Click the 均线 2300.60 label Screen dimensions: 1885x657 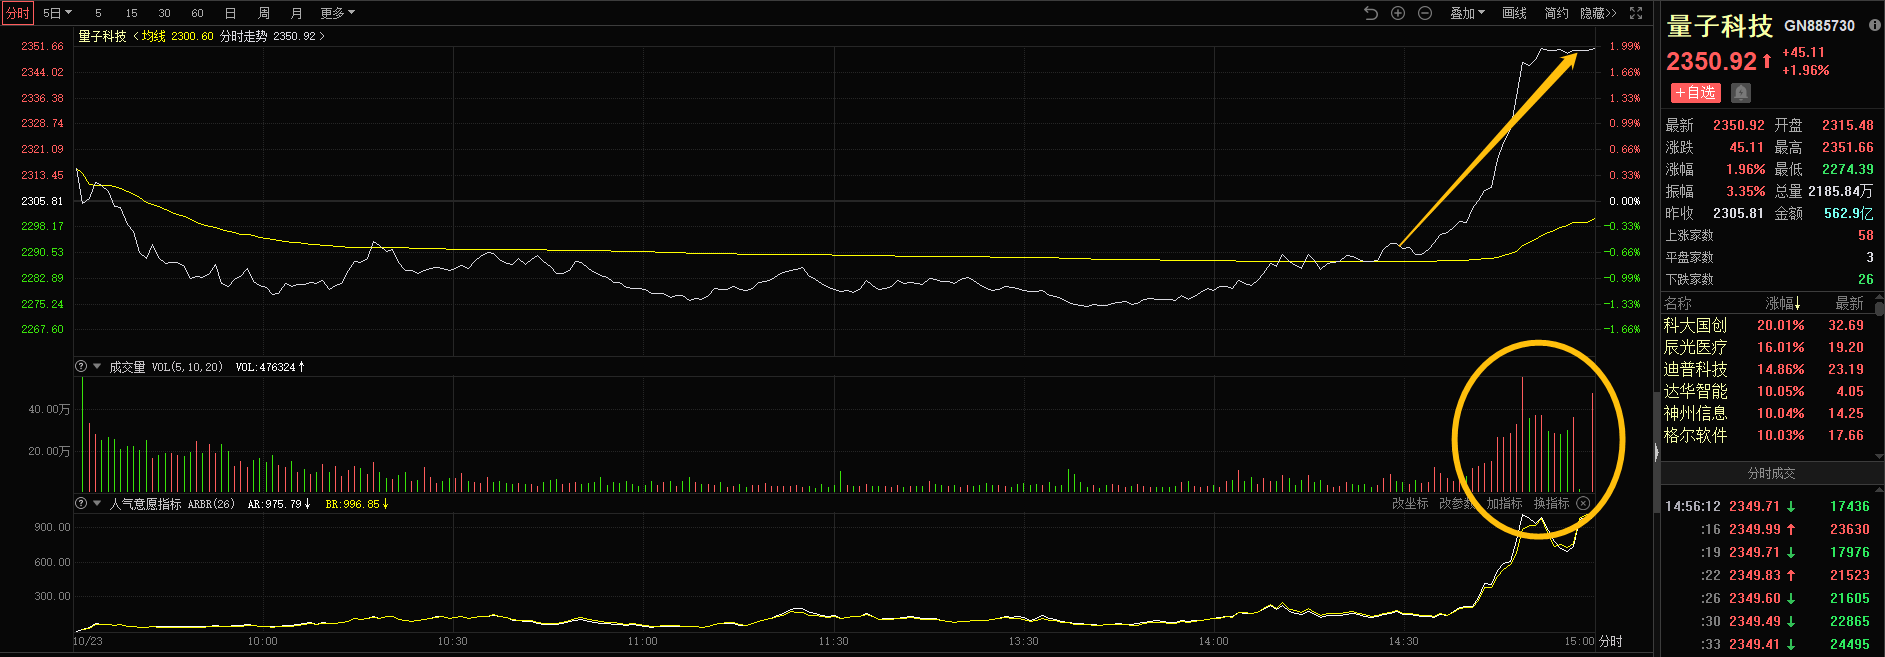[x=177, y=36]
